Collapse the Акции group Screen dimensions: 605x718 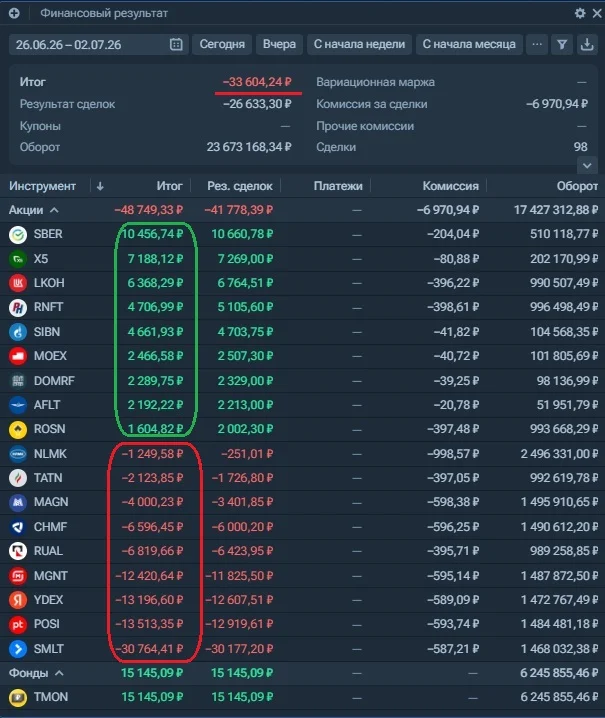[54, 210]
